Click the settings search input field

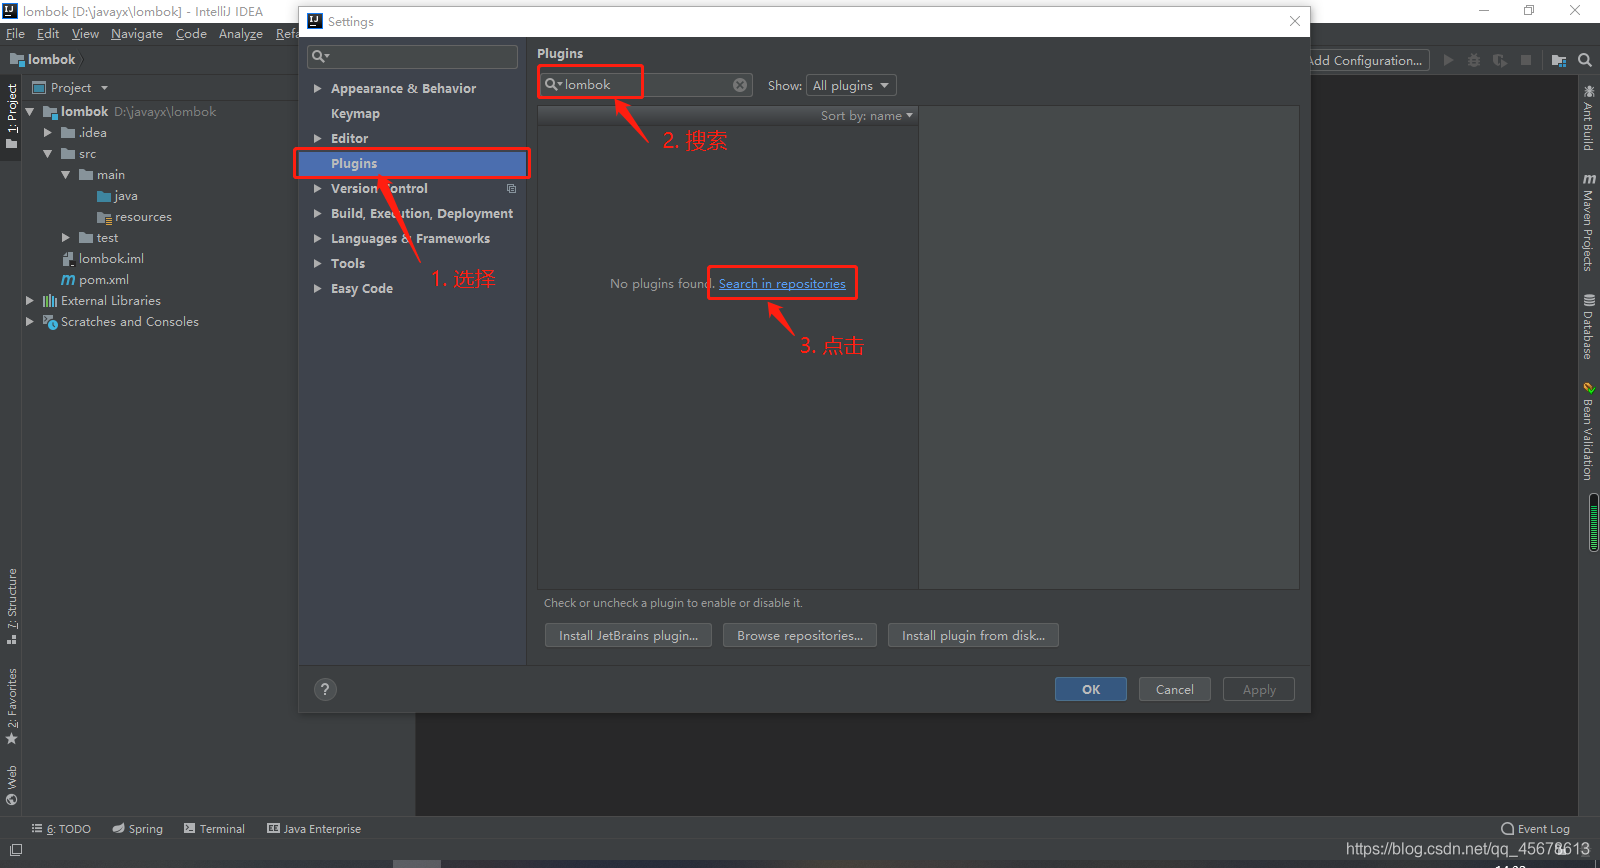pos(412,57)
